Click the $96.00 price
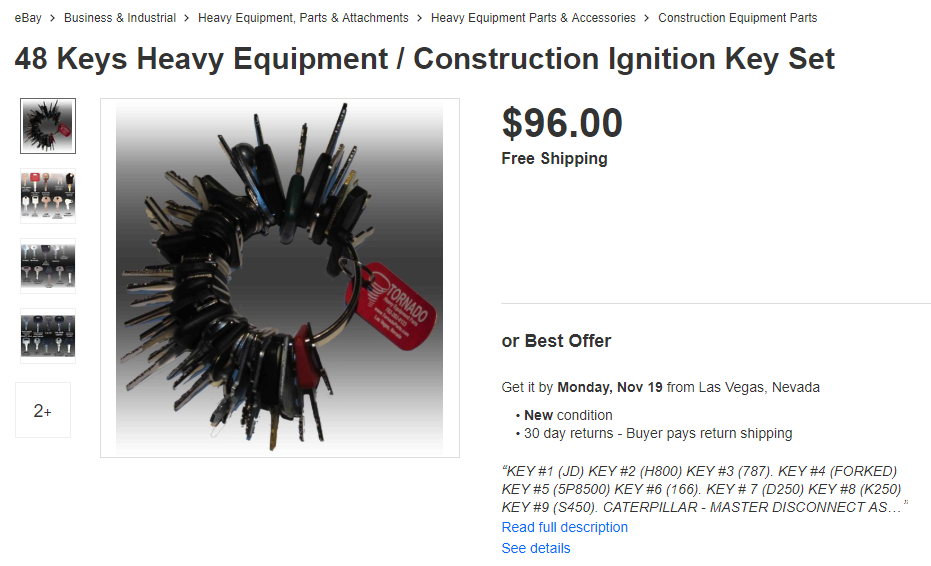 tap(562, 123)
